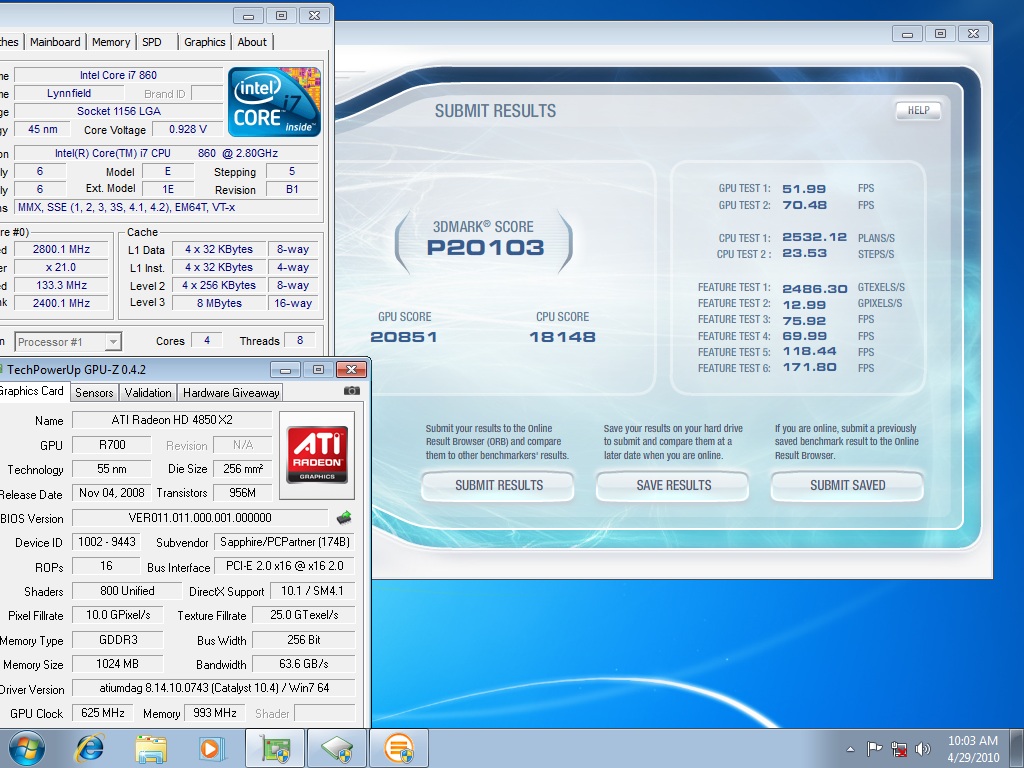Select the Memory tab in CPU-Z
Image resolution: width=1024 pixels, height=768 pixels.
pyautogui.click(x=111, y=42)
